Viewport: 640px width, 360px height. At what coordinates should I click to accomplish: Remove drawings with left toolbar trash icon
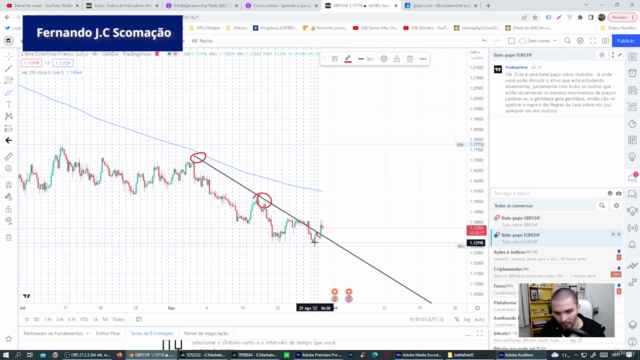tap(9, 237)
